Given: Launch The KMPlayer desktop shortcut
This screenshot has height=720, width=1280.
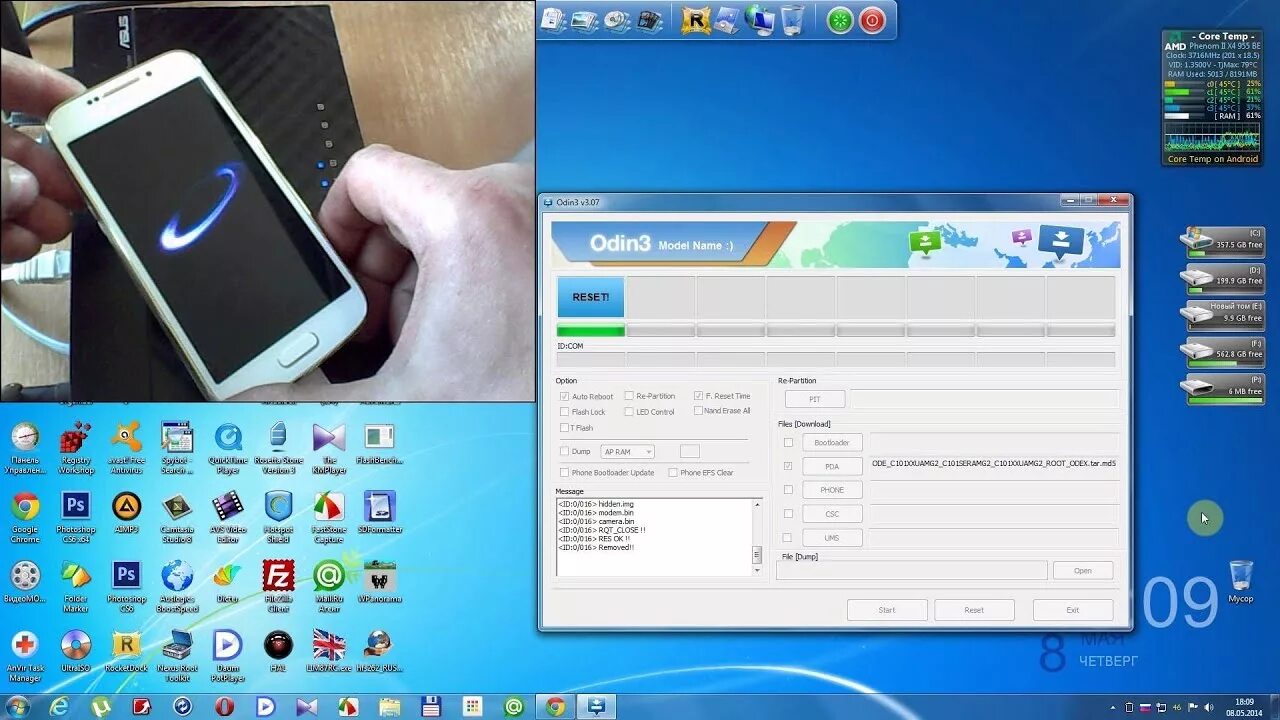Looking at the screenshot, I should [329, 448].
